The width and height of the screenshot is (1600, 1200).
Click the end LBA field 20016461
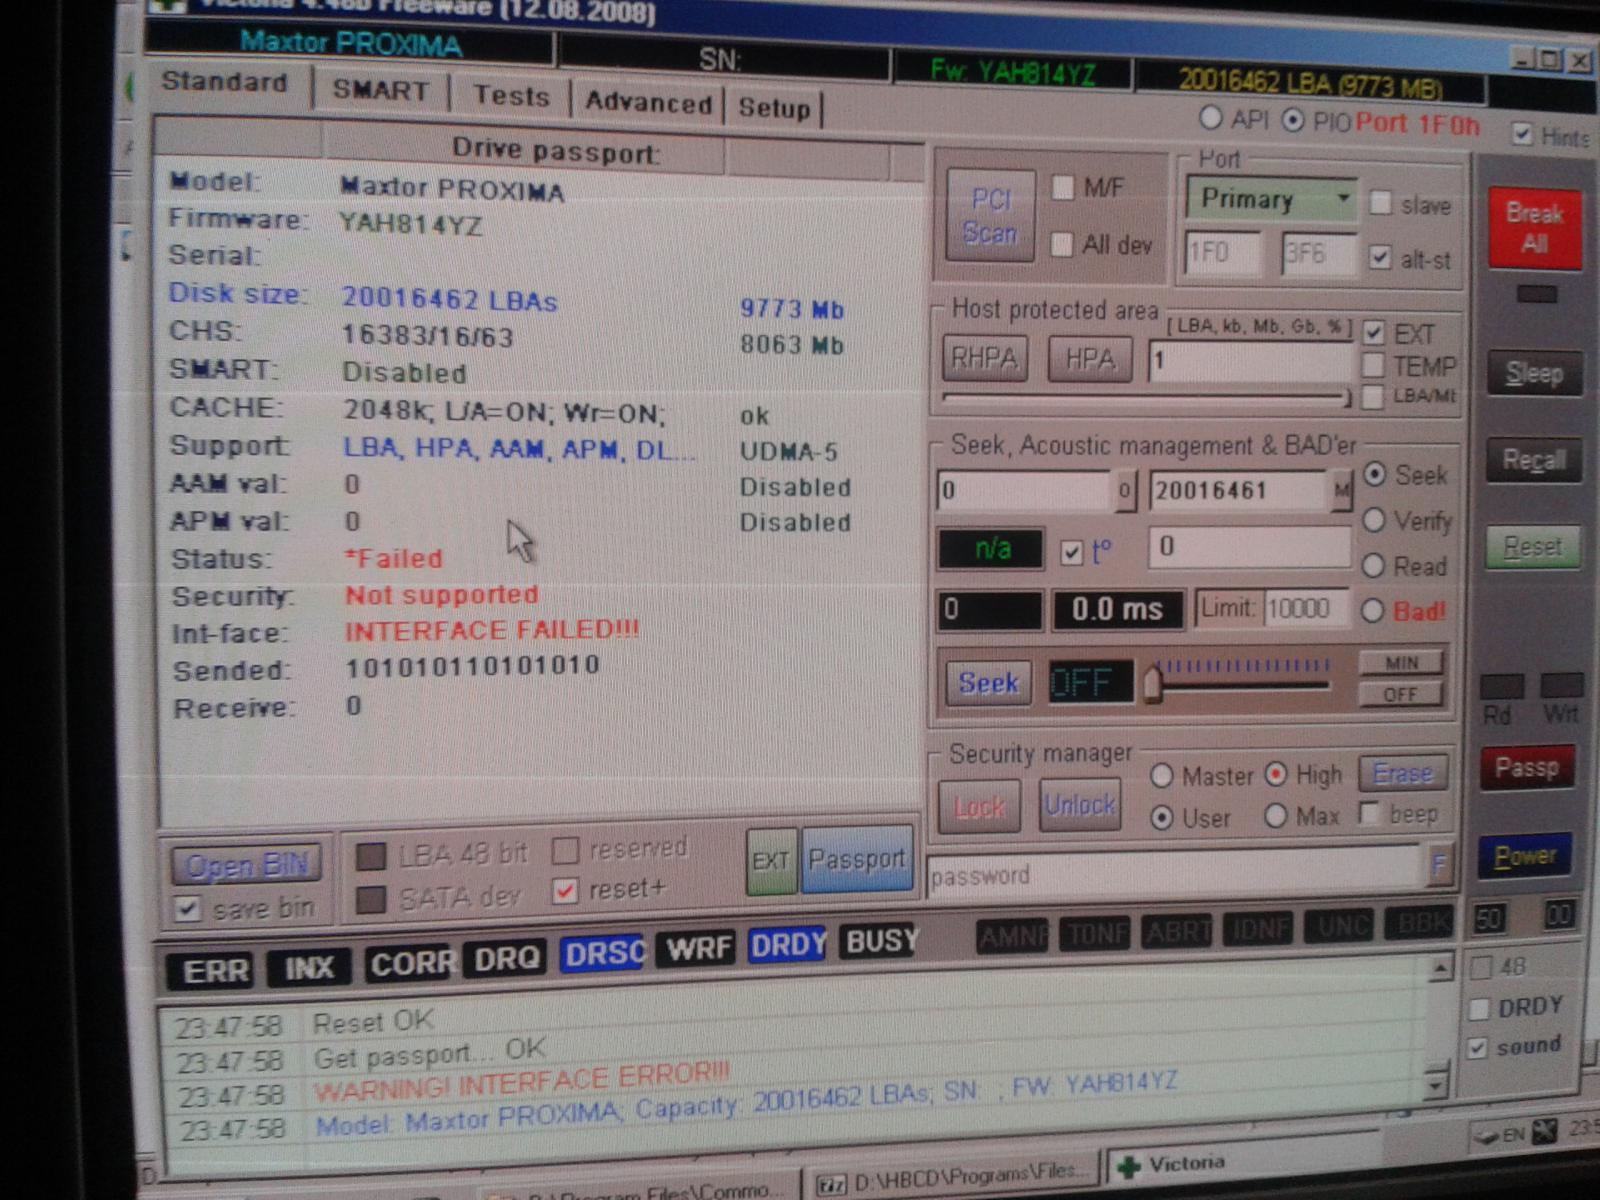pyautogui.click(x=1240, y=491)
